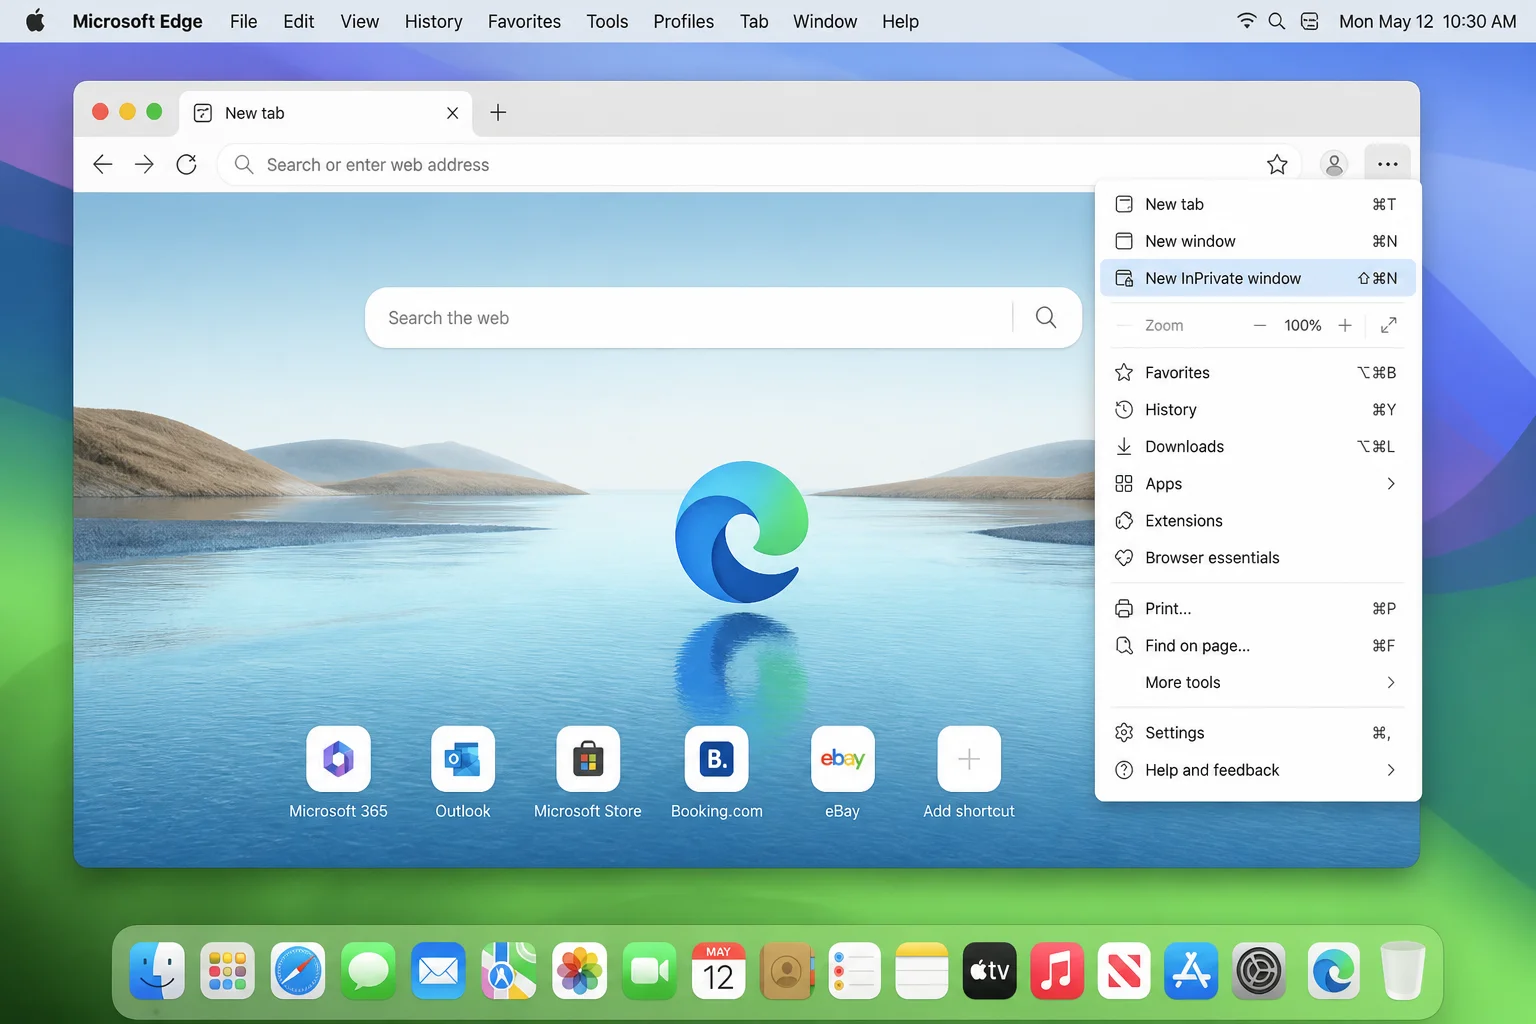Open the Tools menu bar item

(607, 21)
